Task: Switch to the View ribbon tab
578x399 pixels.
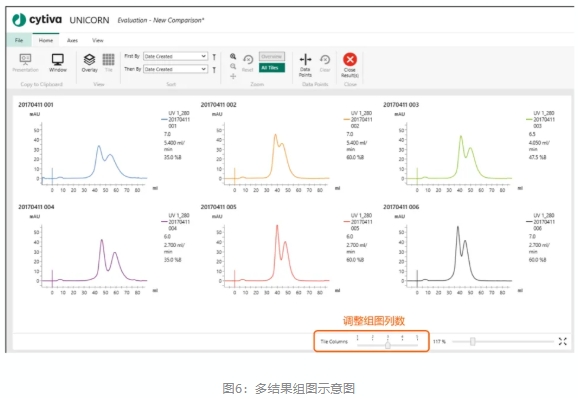Action: point(98,40)
